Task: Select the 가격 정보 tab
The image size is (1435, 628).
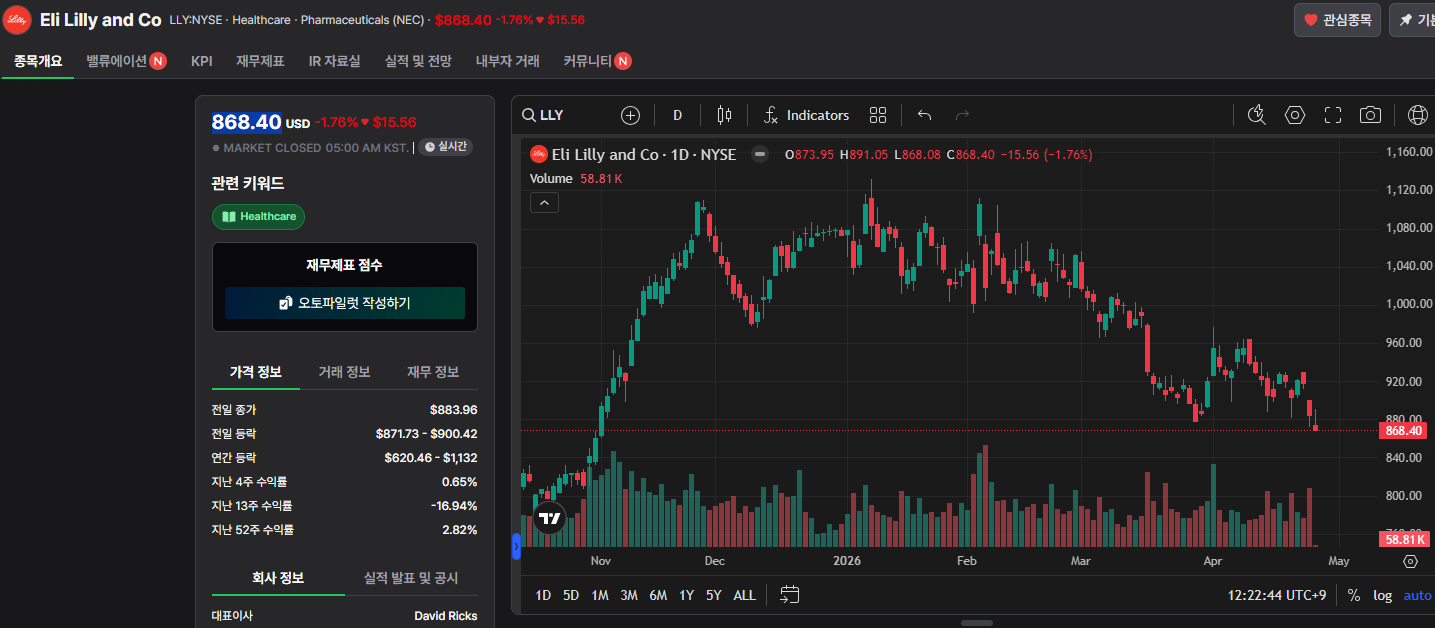Action: [x=256, y=372]
